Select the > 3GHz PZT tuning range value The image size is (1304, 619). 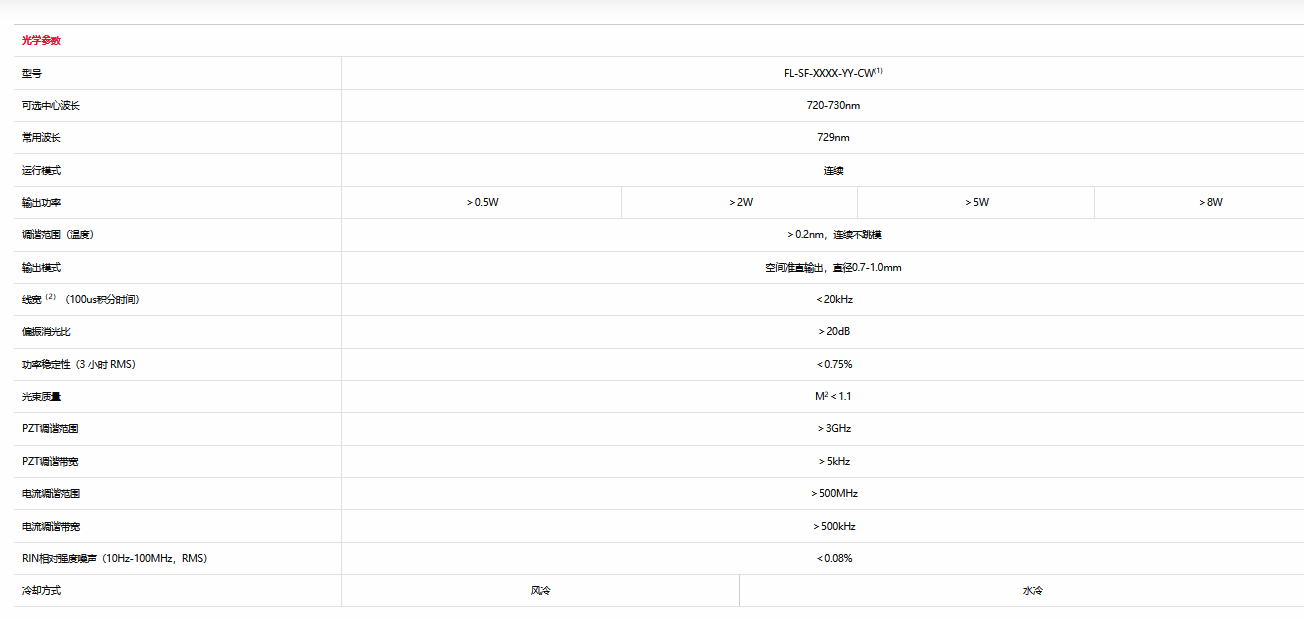pos(834,429)
